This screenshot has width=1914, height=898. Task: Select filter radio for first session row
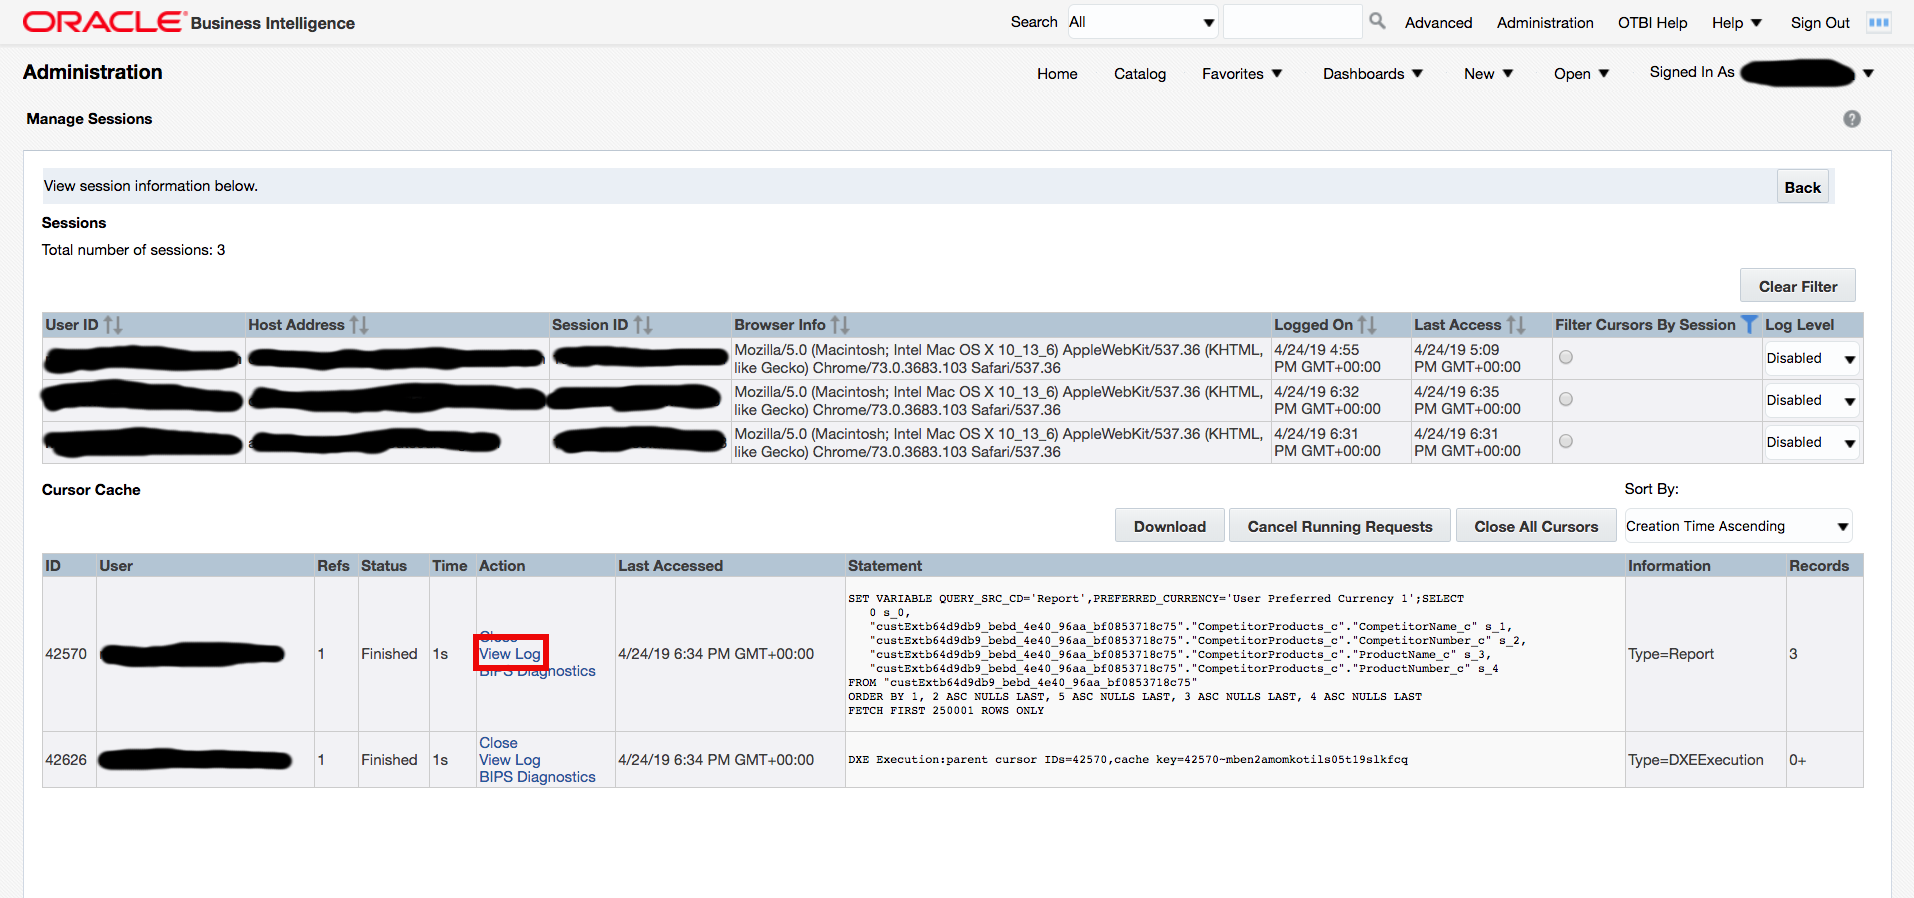click(x=1566, y=357)
